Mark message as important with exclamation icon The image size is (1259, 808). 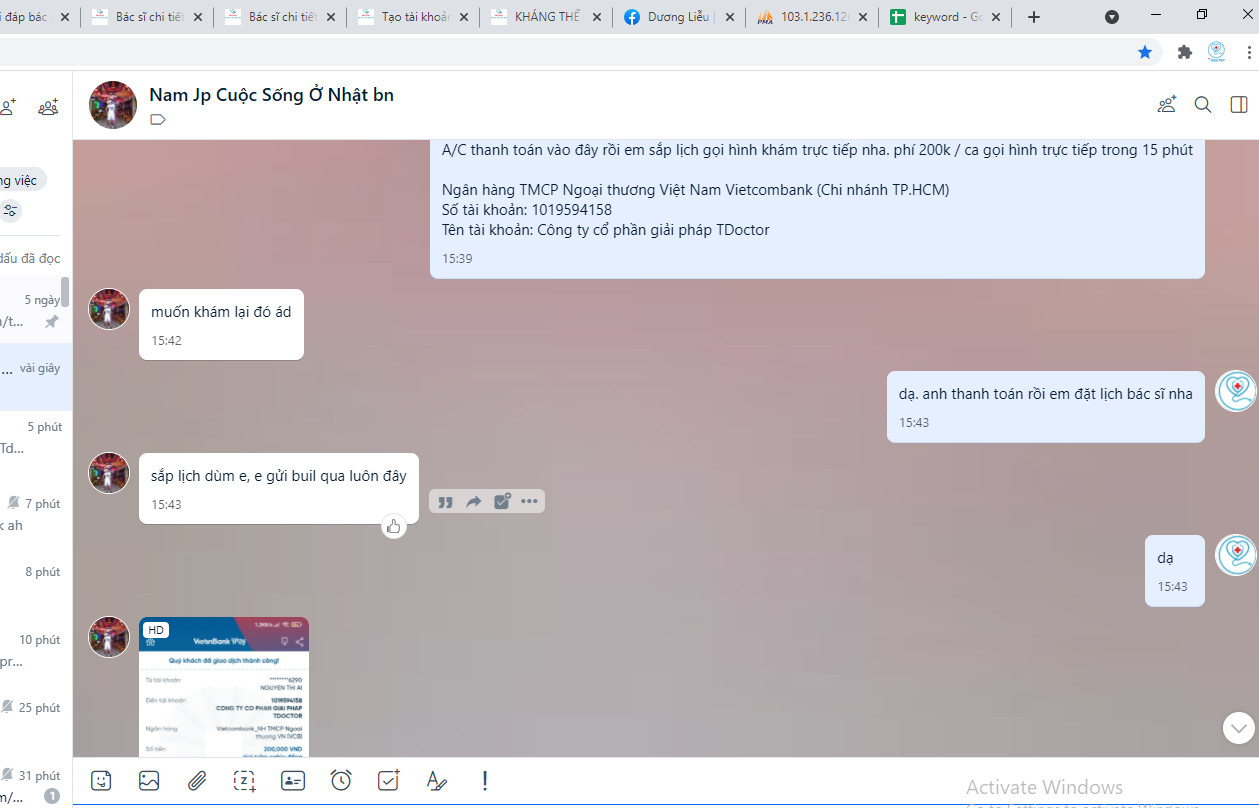pyautogui.click(x=485, y=780)
